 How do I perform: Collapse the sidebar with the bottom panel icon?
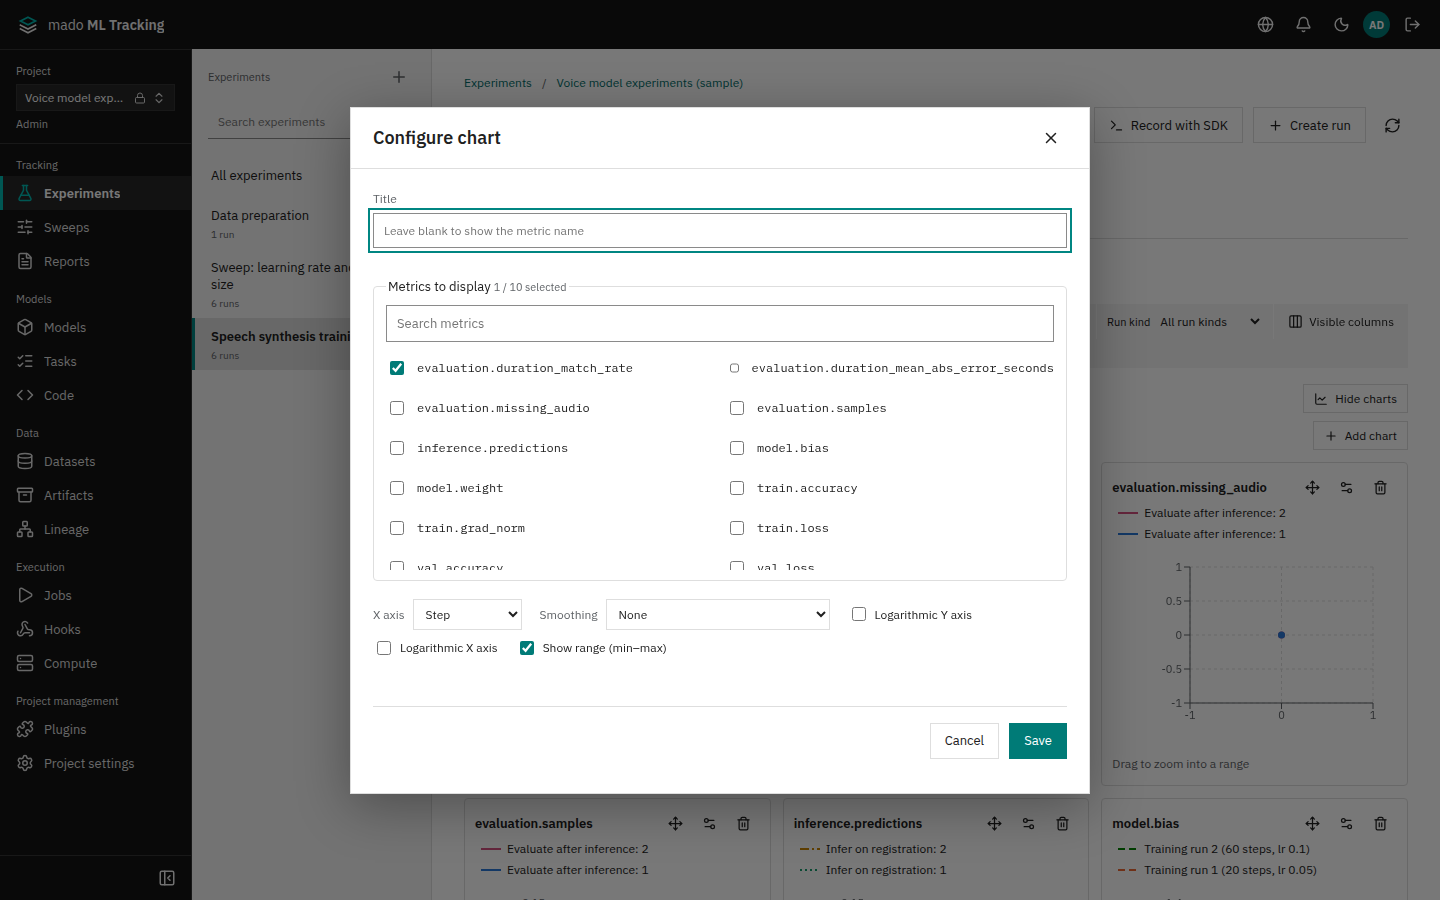pyautogui.click(x=167, y=878)
